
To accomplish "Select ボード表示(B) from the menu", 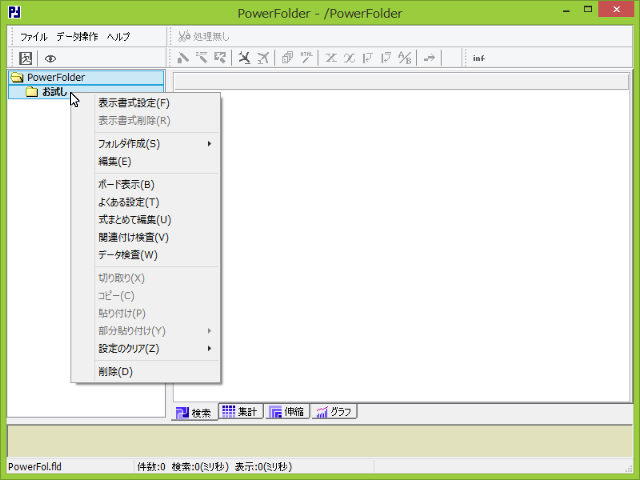I will coord(157,184).
